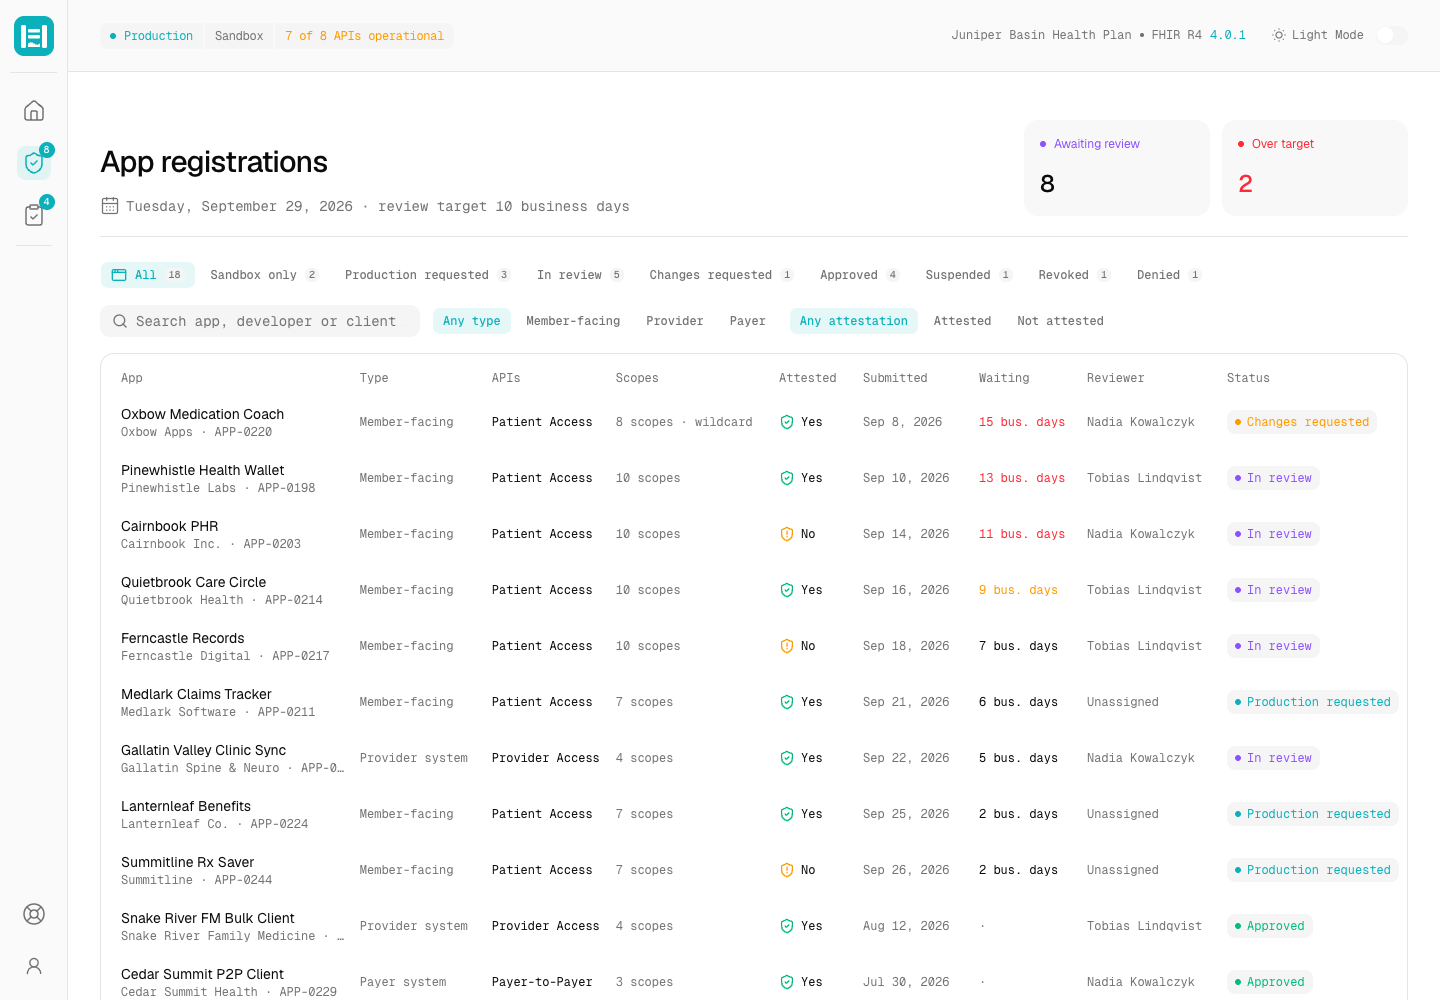This screenshot has height=1000, width=1440.
Task: Filter by Member-facing type
Action: tap(573, 321)
